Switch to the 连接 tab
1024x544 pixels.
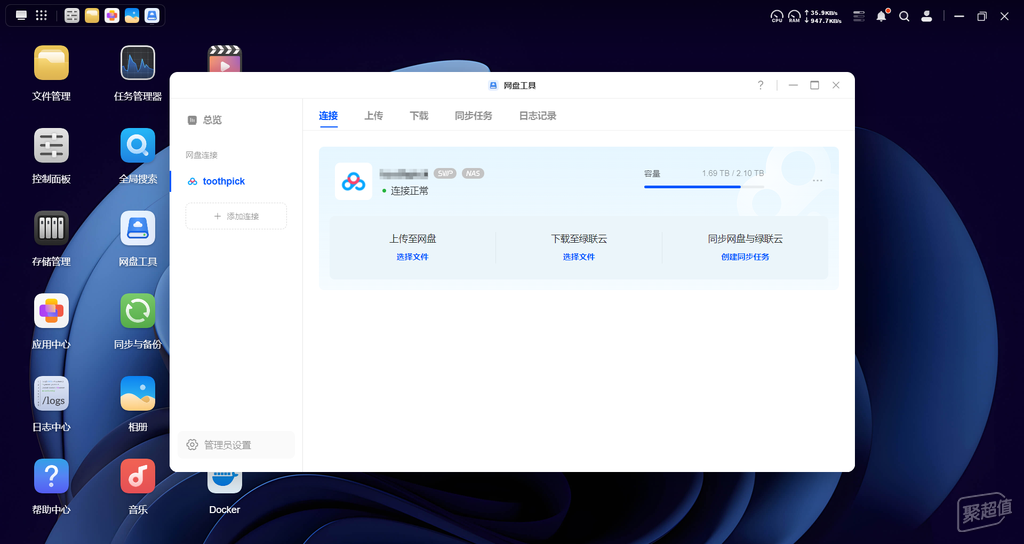pyautogui.click(x=328, y=116)
